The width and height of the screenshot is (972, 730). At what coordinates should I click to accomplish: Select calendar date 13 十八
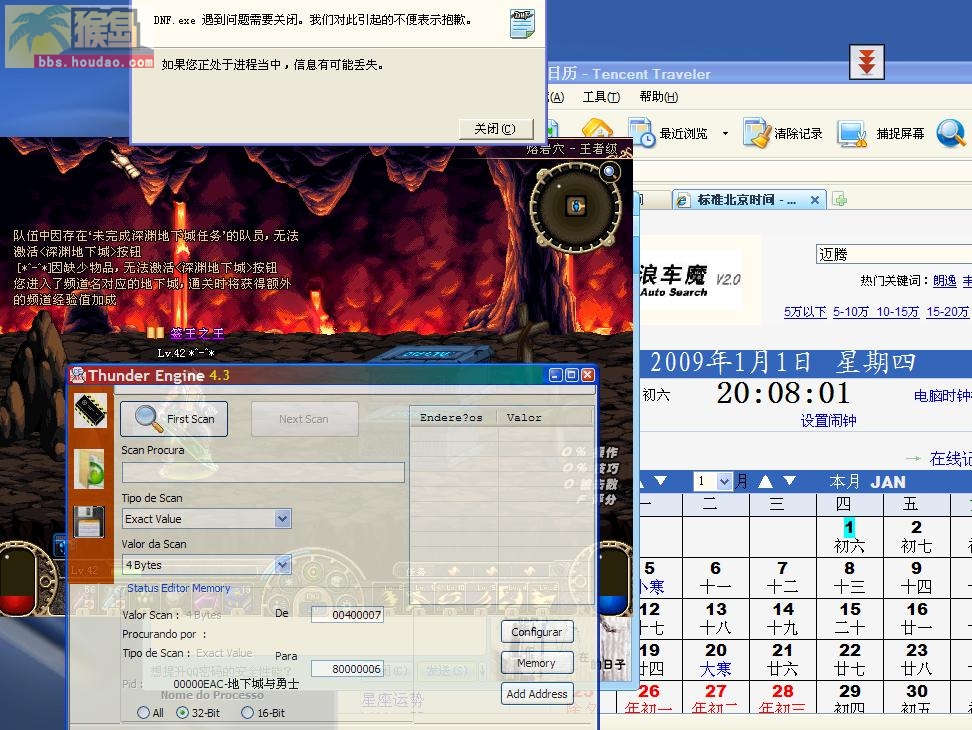[x=715, y=618]
